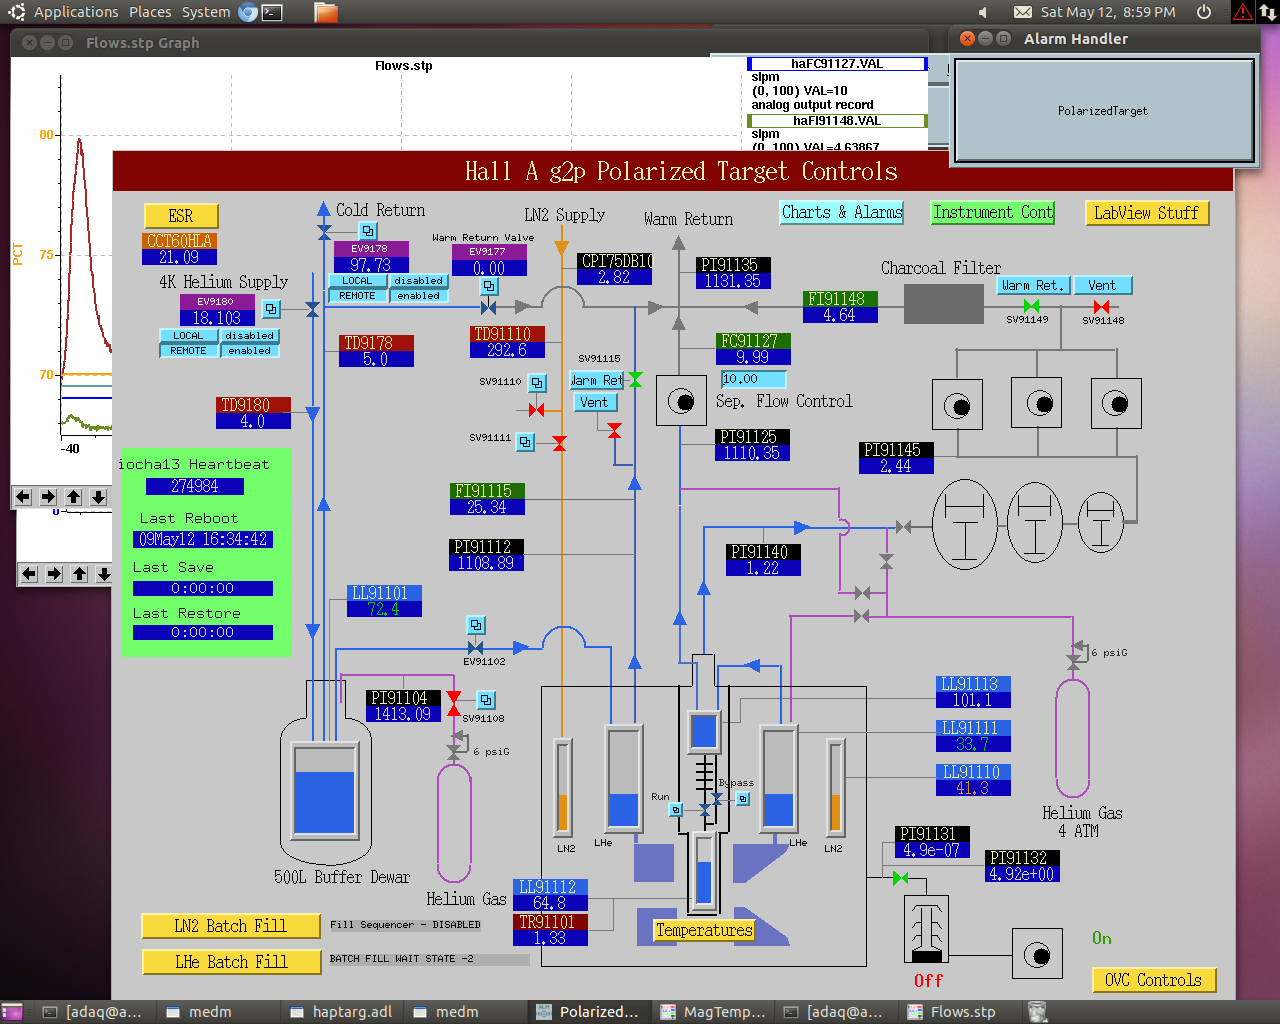The width and height of the screenshot is (1280, 1024).
Task: Set EV9180 to LOCAL
Action: coord(188,336)
